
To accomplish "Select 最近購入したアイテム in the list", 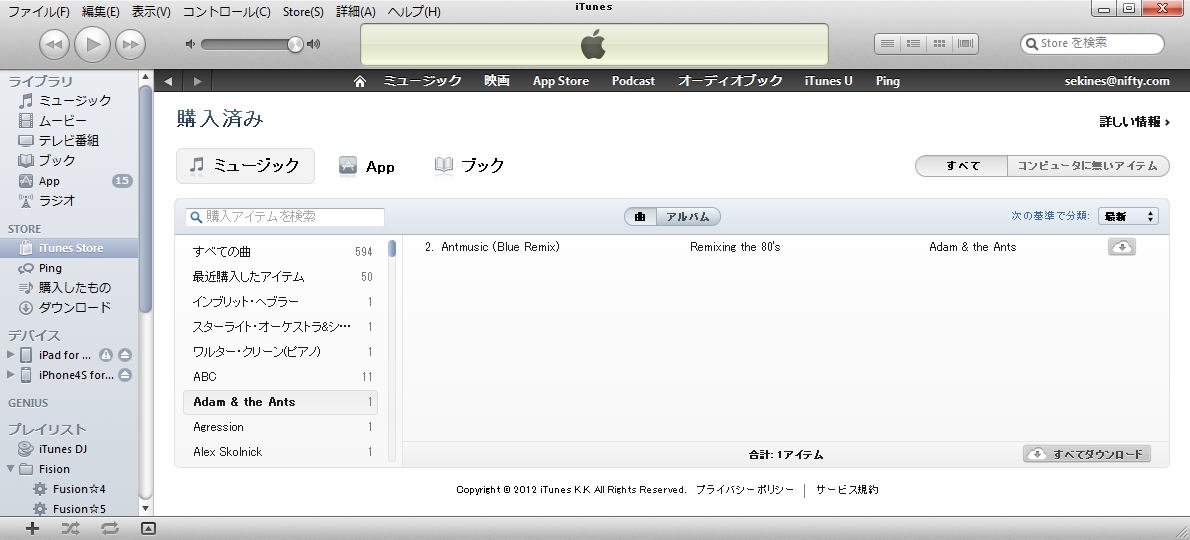I will (282, 277).
